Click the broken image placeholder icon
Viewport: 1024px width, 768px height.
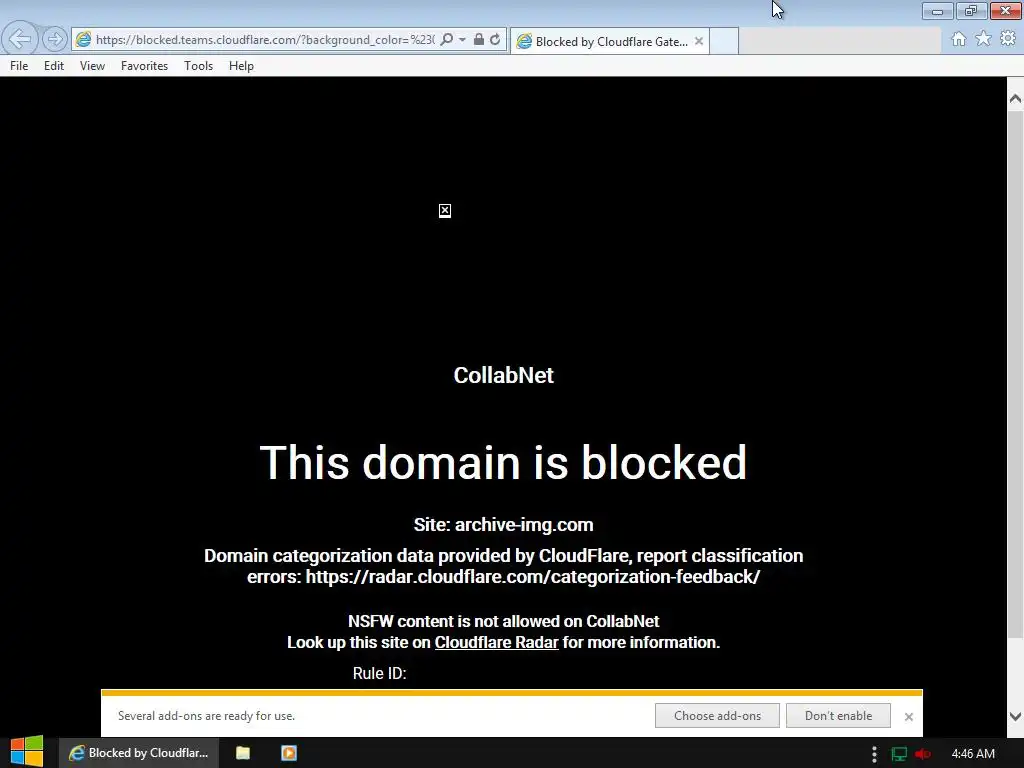(x=445, y=210)
